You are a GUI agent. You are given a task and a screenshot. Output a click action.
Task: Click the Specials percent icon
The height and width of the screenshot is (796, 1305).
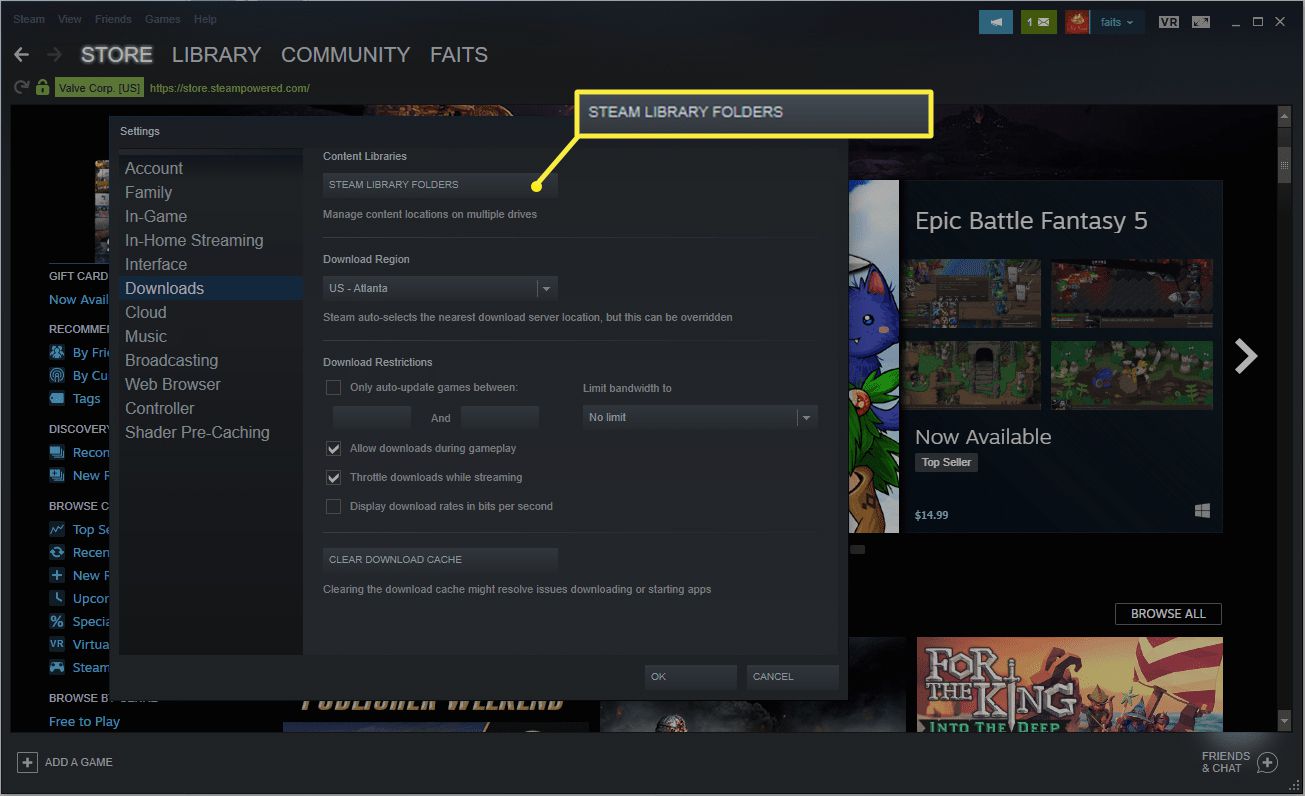click(57, 621)
